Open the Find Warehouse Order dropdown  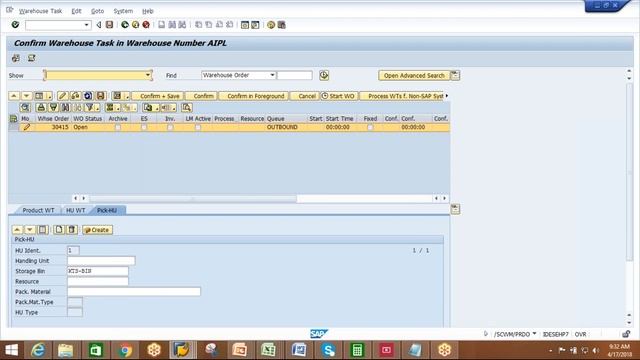[272, 75]
